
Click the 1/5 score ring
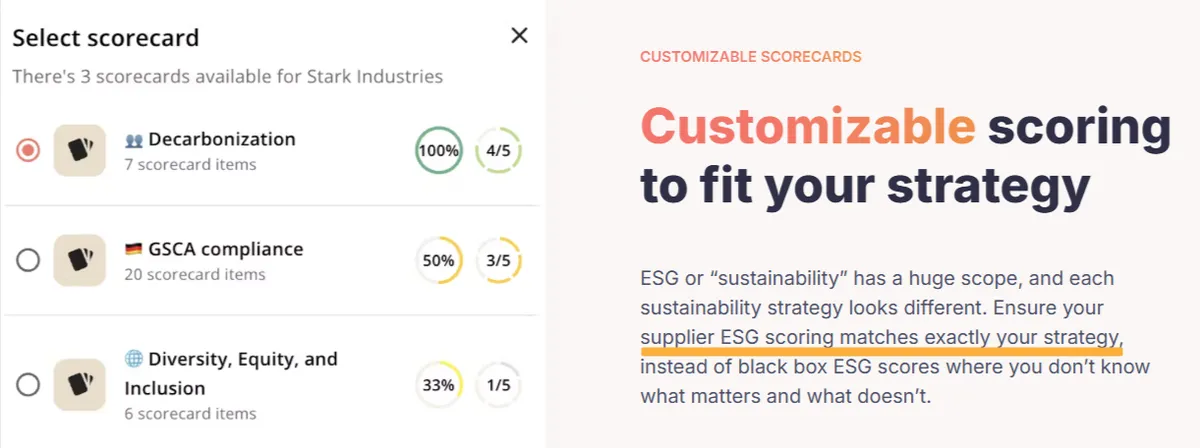point(498,384)
